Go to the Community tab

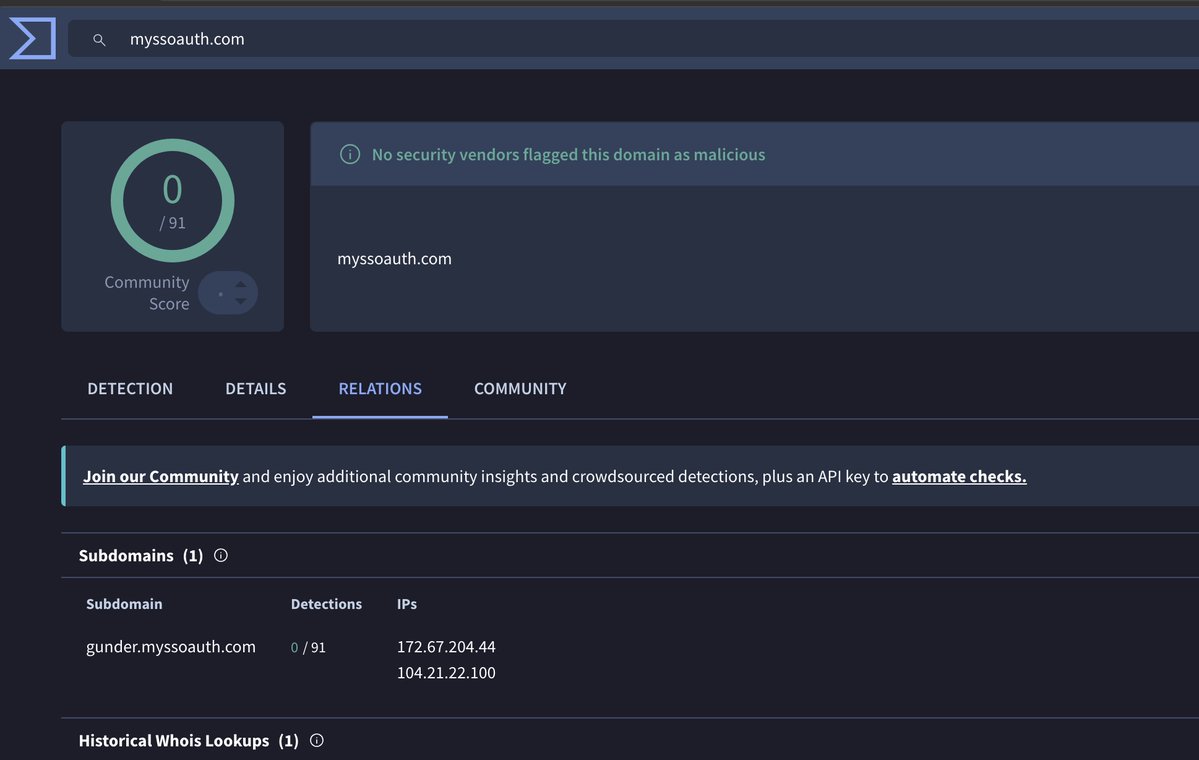[520, 388]
